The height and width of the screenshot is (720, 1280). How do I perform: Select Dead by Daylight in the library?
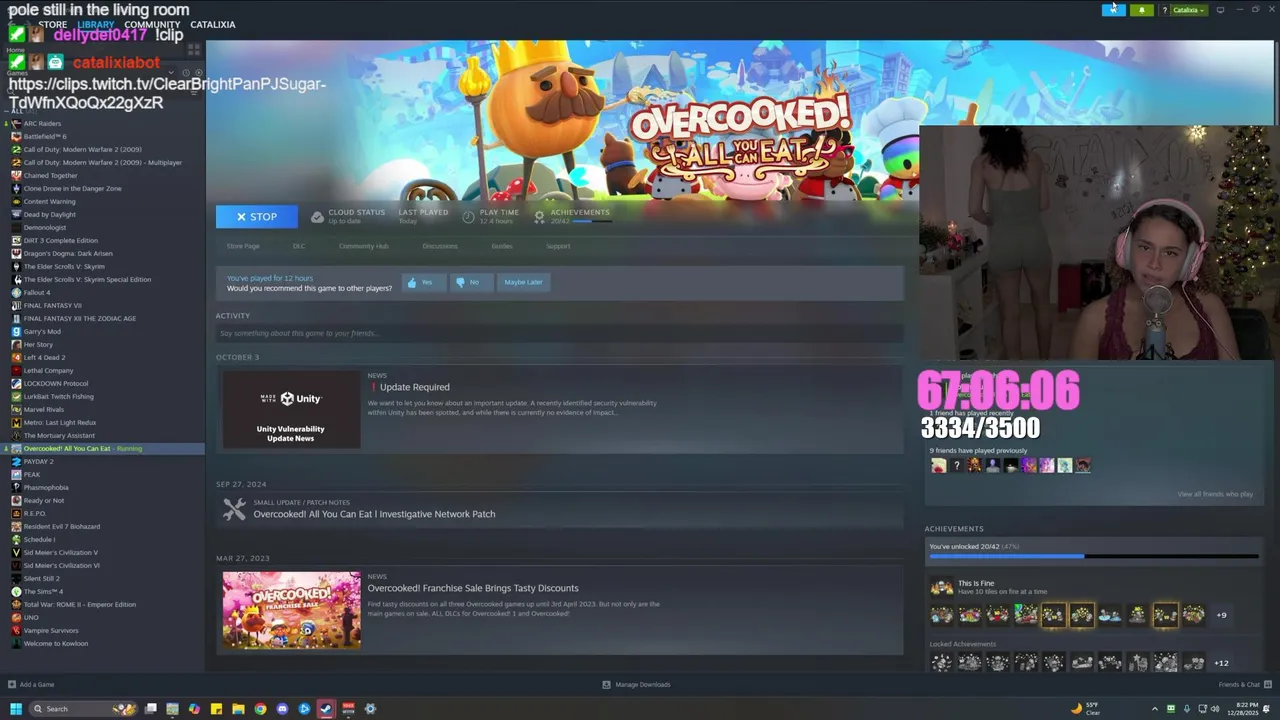49,214
